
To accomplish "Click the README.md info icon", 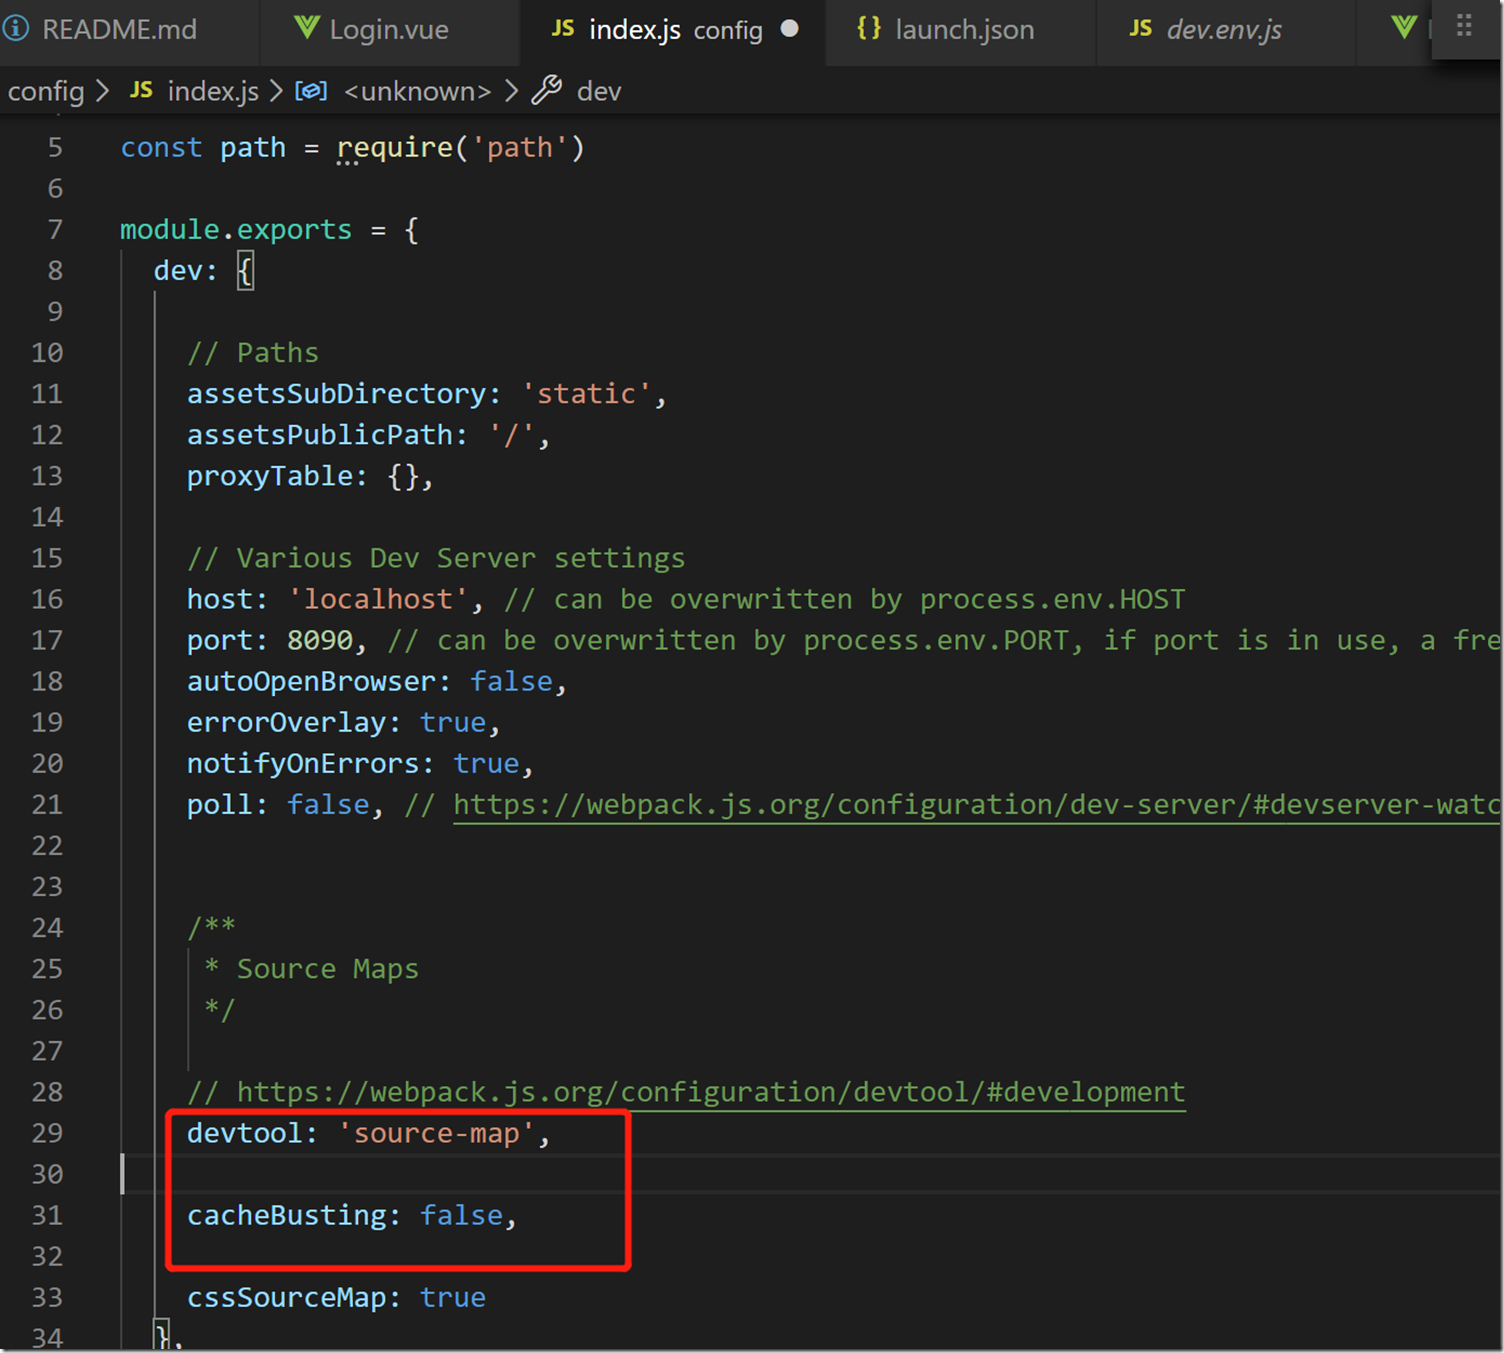I will point(16,29).
